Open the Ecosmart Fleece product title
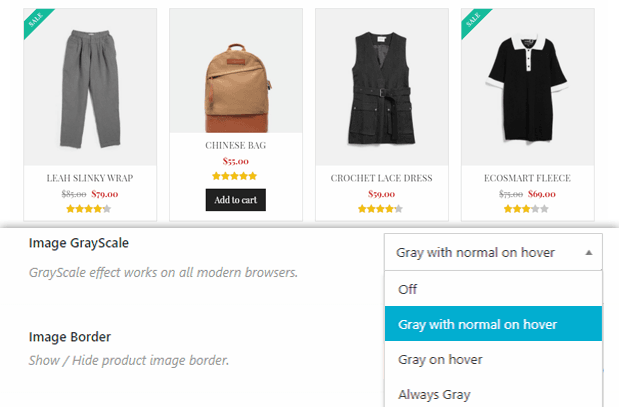 [527, 178]
